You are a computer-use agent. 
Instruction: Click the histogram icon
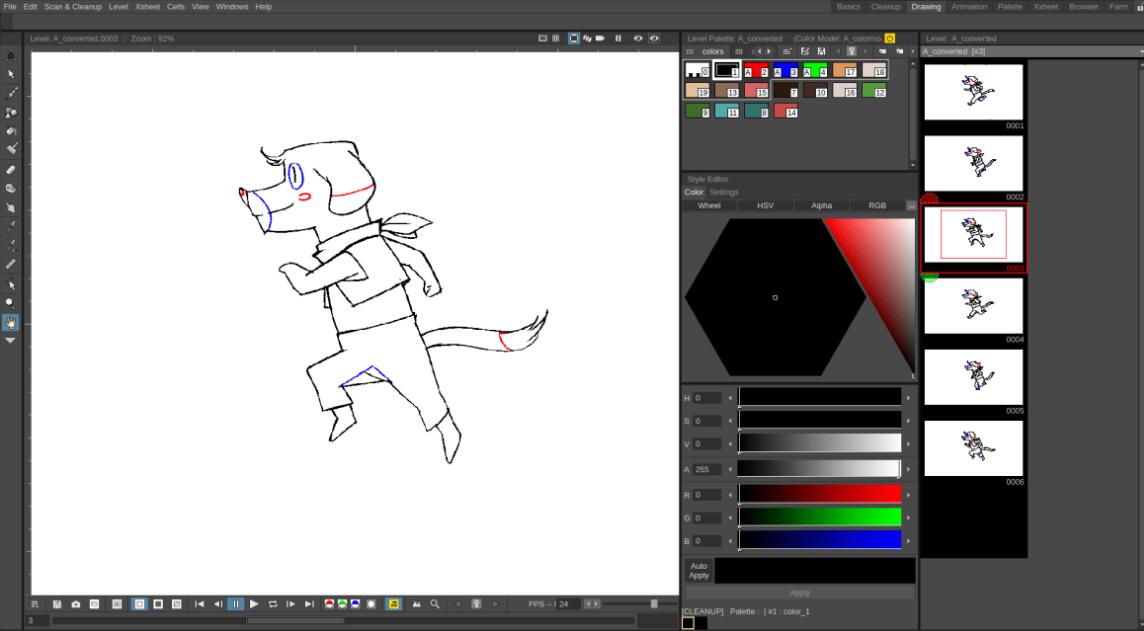click(417, 604)
